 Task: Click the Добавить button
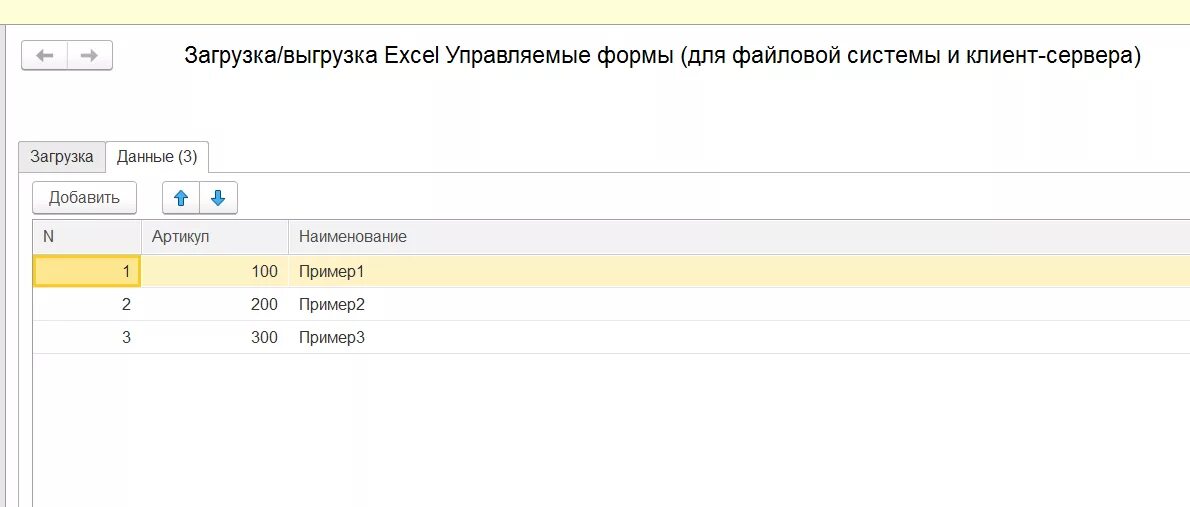pos(84,198)
